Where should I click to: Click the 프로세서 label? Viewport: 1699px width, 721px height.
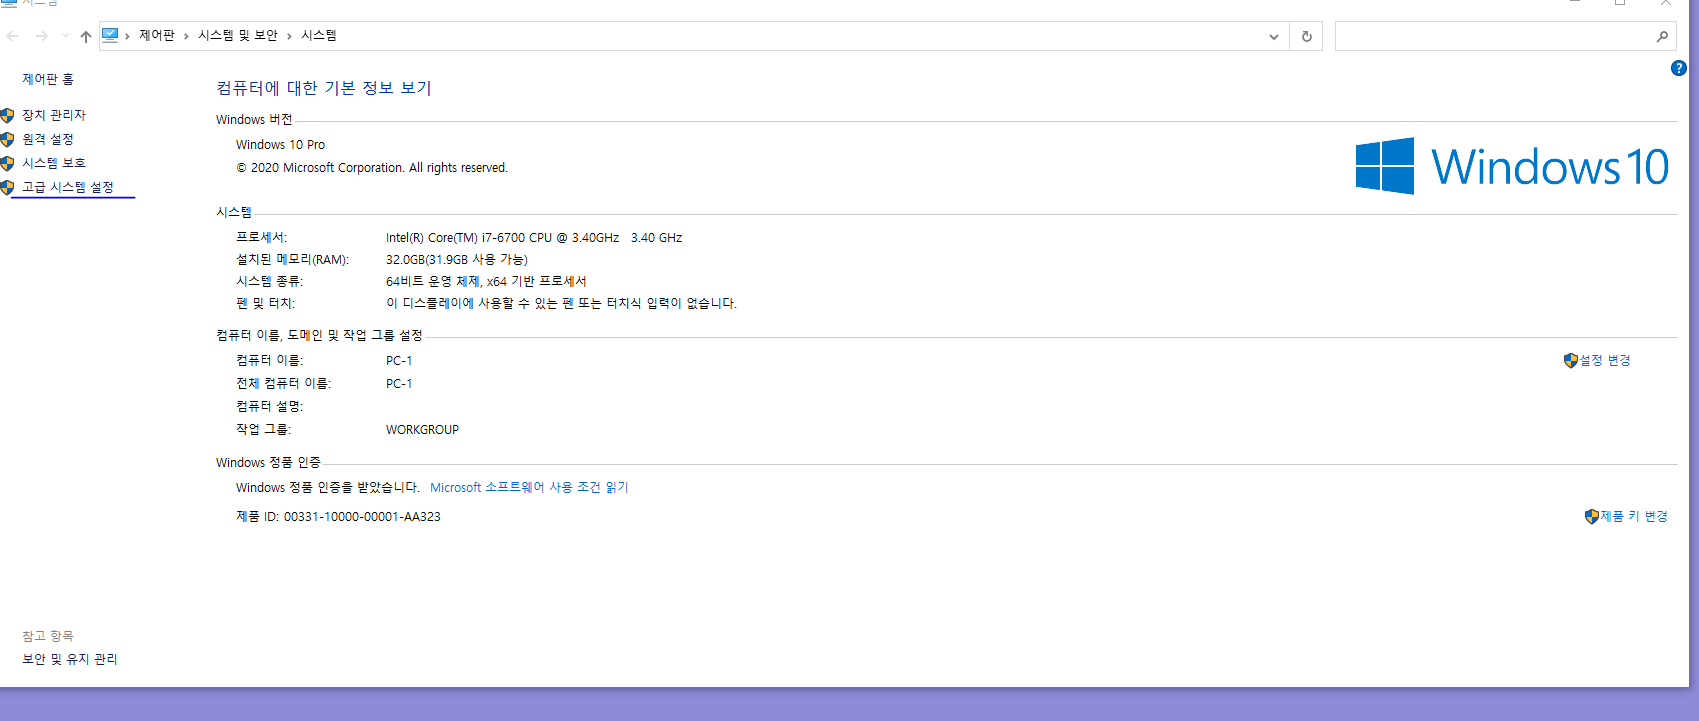(261, 237)
